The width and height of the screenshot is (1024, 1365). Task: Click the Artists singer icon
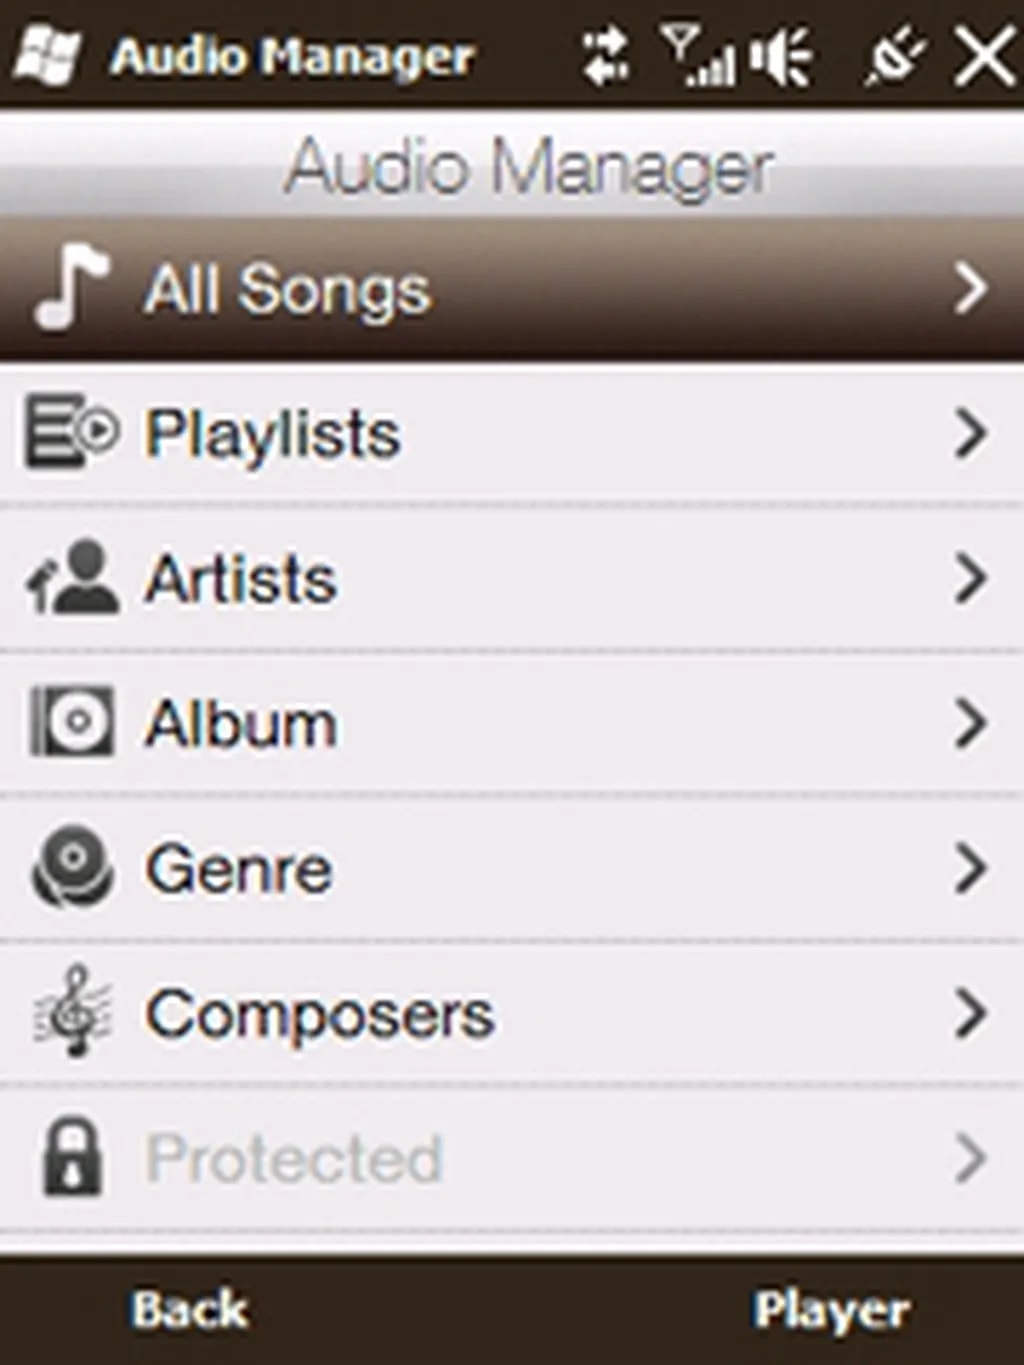pyautogui.click(x=73, y=577)
